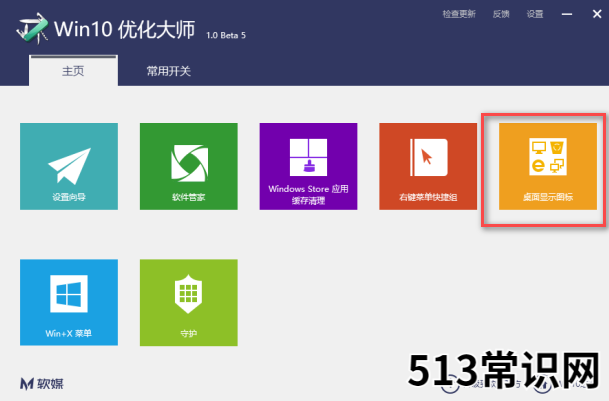Viewport: 609px width, 401px height.
Task: Switch to the 主页 tab
Action: (73, 71)
